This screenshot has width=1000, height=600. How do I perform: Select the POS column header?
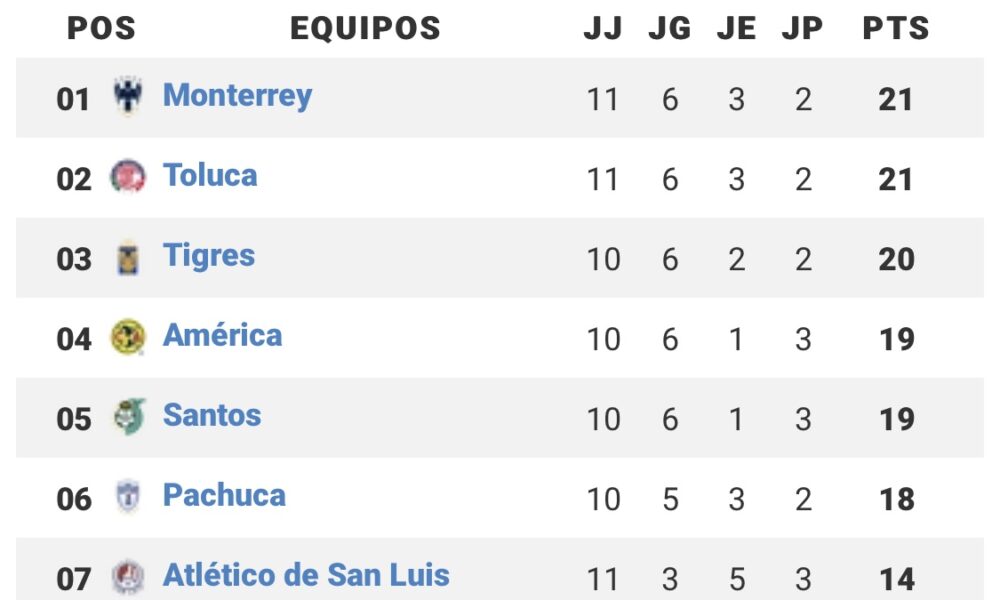click(x=101, y=28)
